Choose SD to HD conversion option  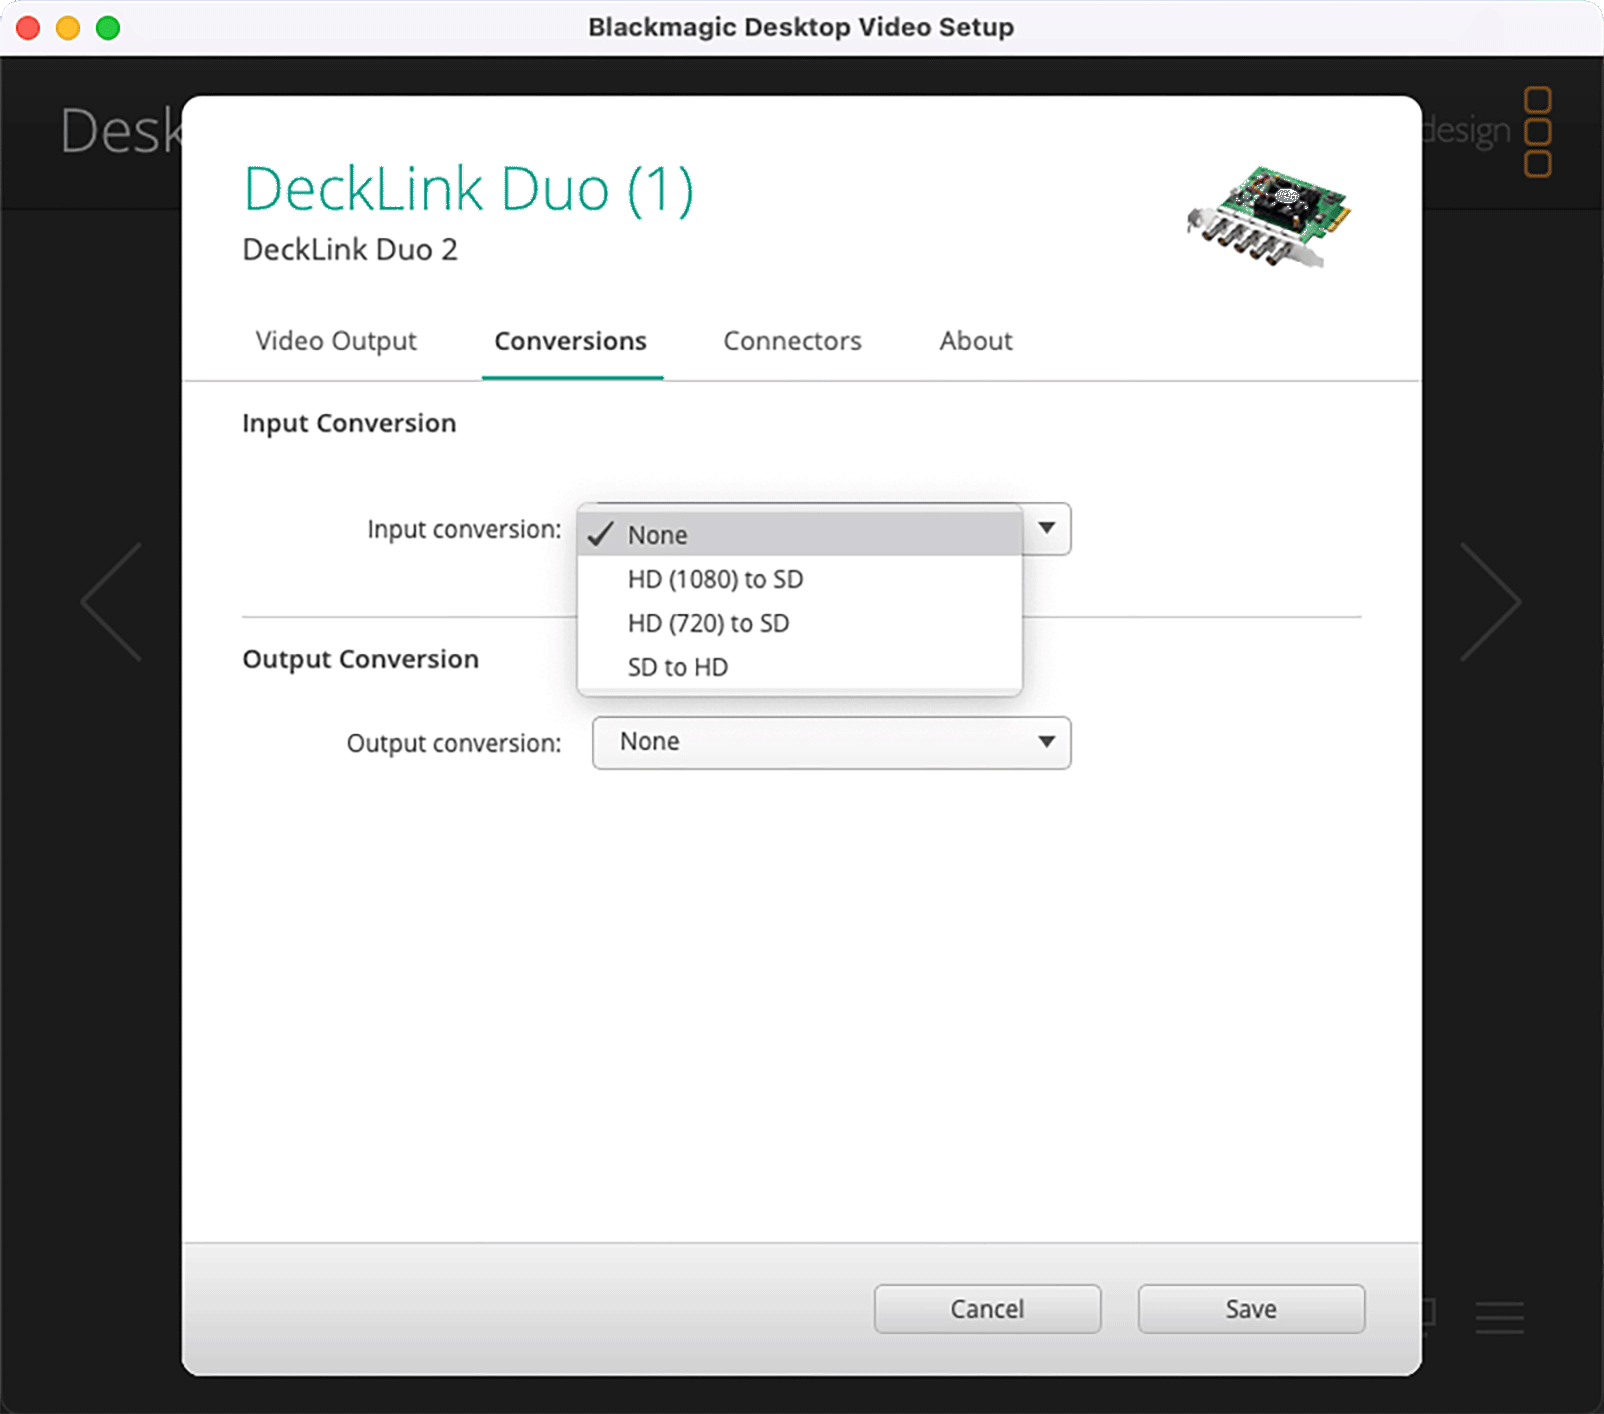point(800,667)
